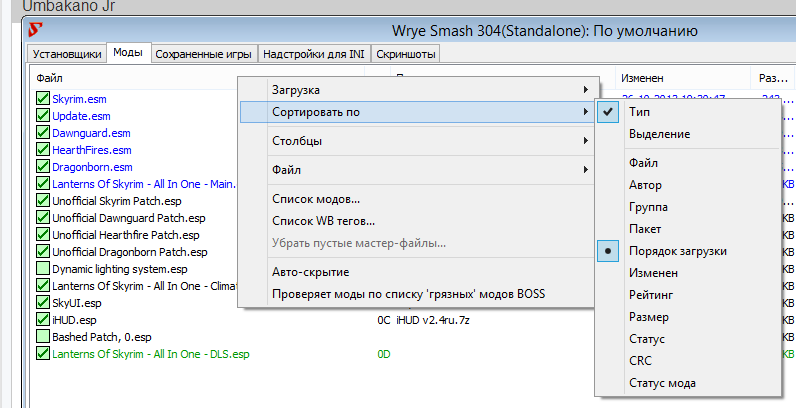Toggle sort by Тип option

click(x=688, y=112)
